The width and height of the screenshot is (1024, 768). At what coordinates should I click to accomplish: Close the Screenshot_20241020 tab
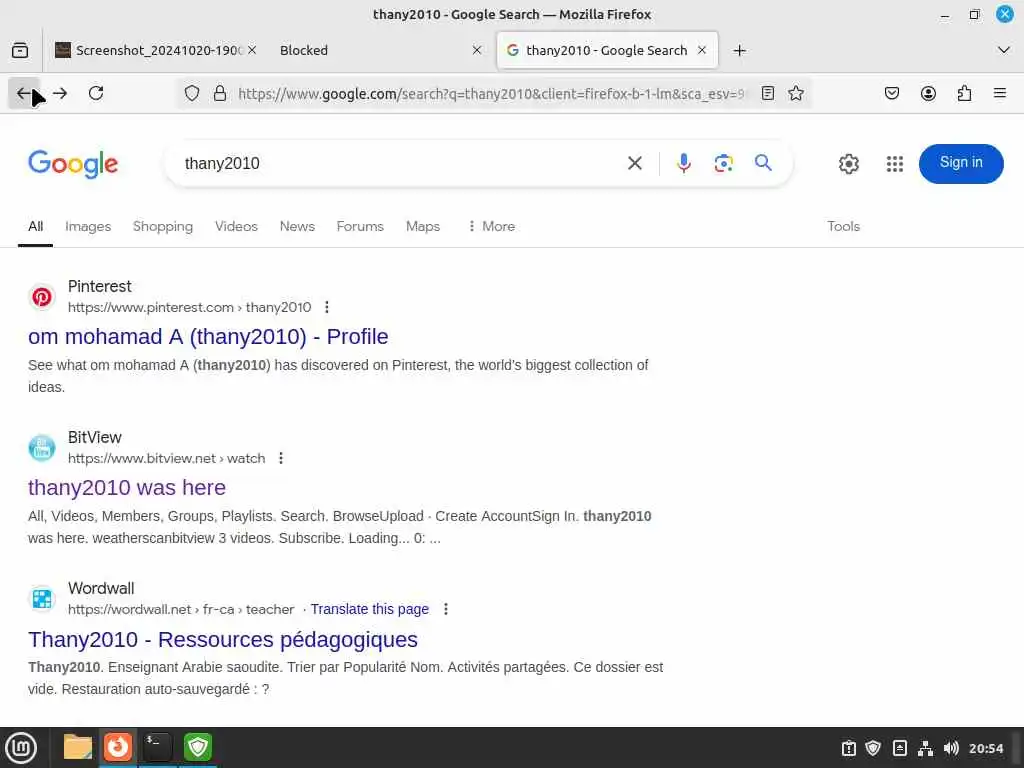click(252, 50)
